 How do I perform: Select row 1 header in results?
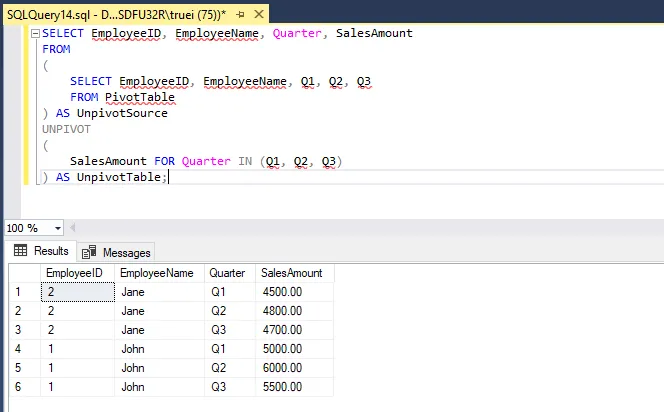[x=25, y=292]
